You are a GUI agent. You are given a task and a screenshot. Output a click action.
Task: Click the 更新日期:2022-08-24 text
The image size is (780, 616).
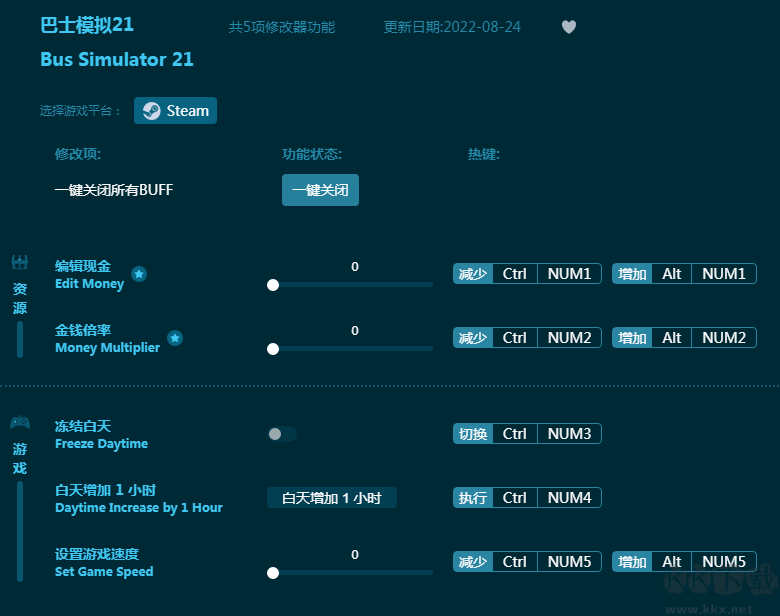pos(452,27)
